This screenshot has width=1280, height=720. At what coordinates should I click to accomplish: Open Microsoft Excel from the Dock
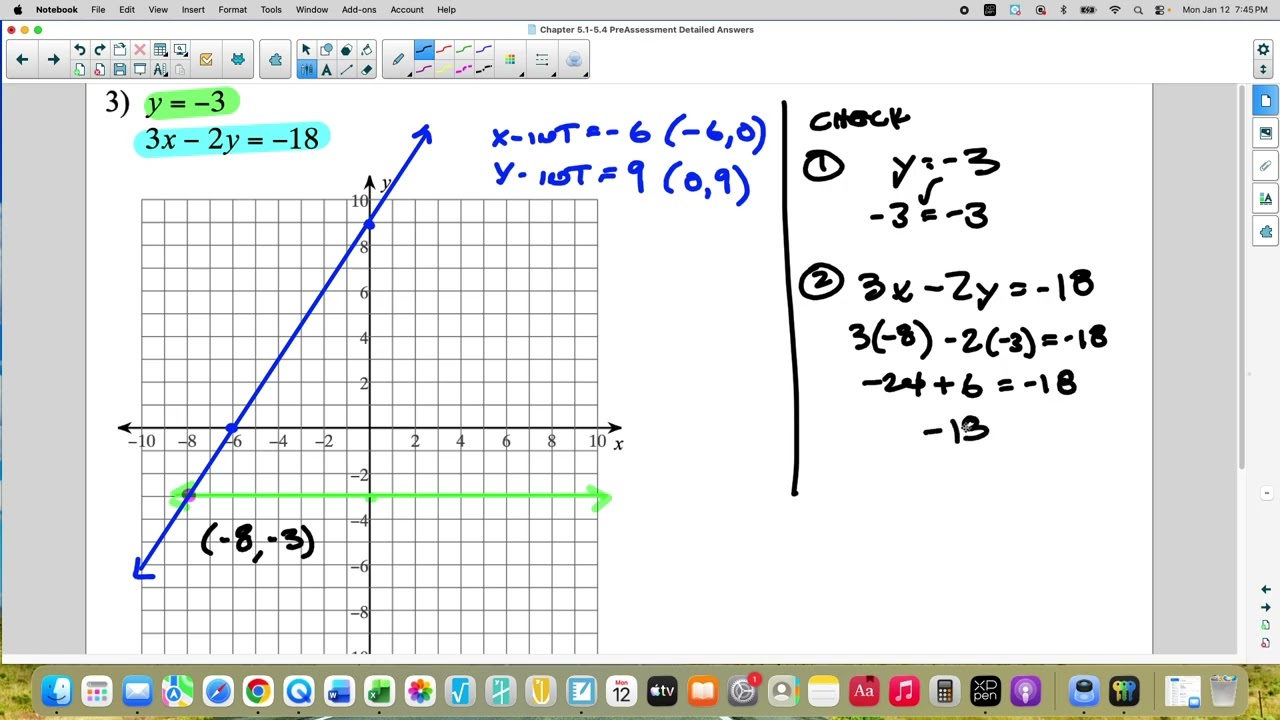[379, 691]
